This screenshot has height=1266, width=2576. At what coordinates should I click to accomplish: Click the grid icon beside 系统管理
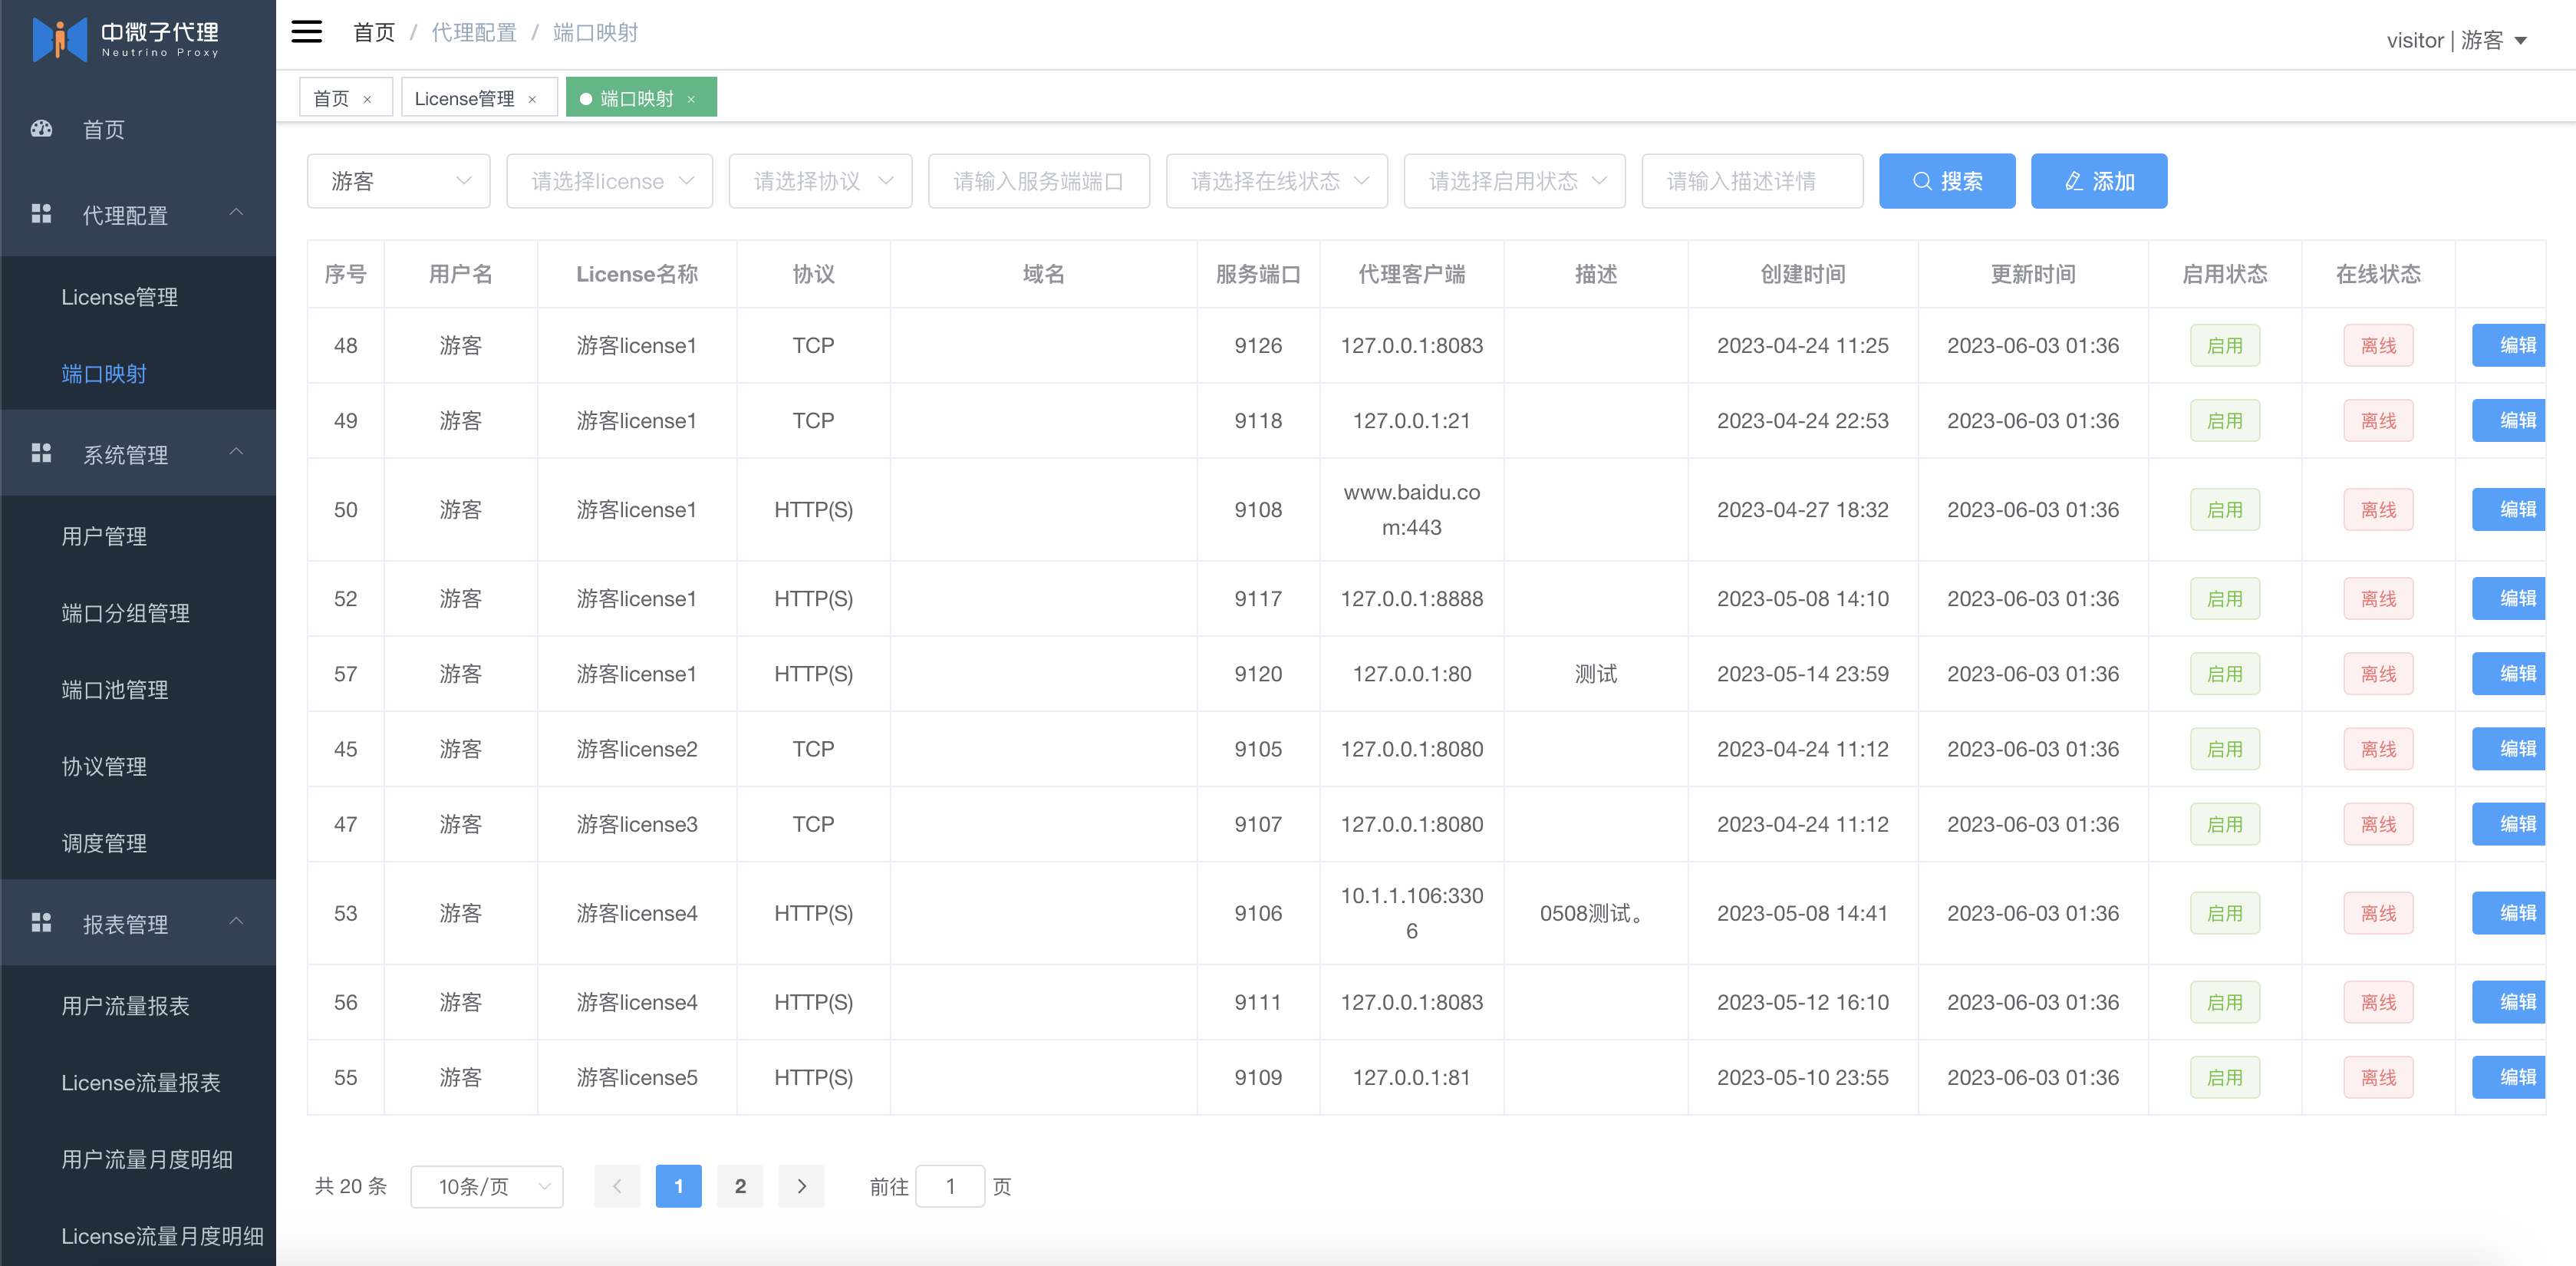click(x=41, y=454)
